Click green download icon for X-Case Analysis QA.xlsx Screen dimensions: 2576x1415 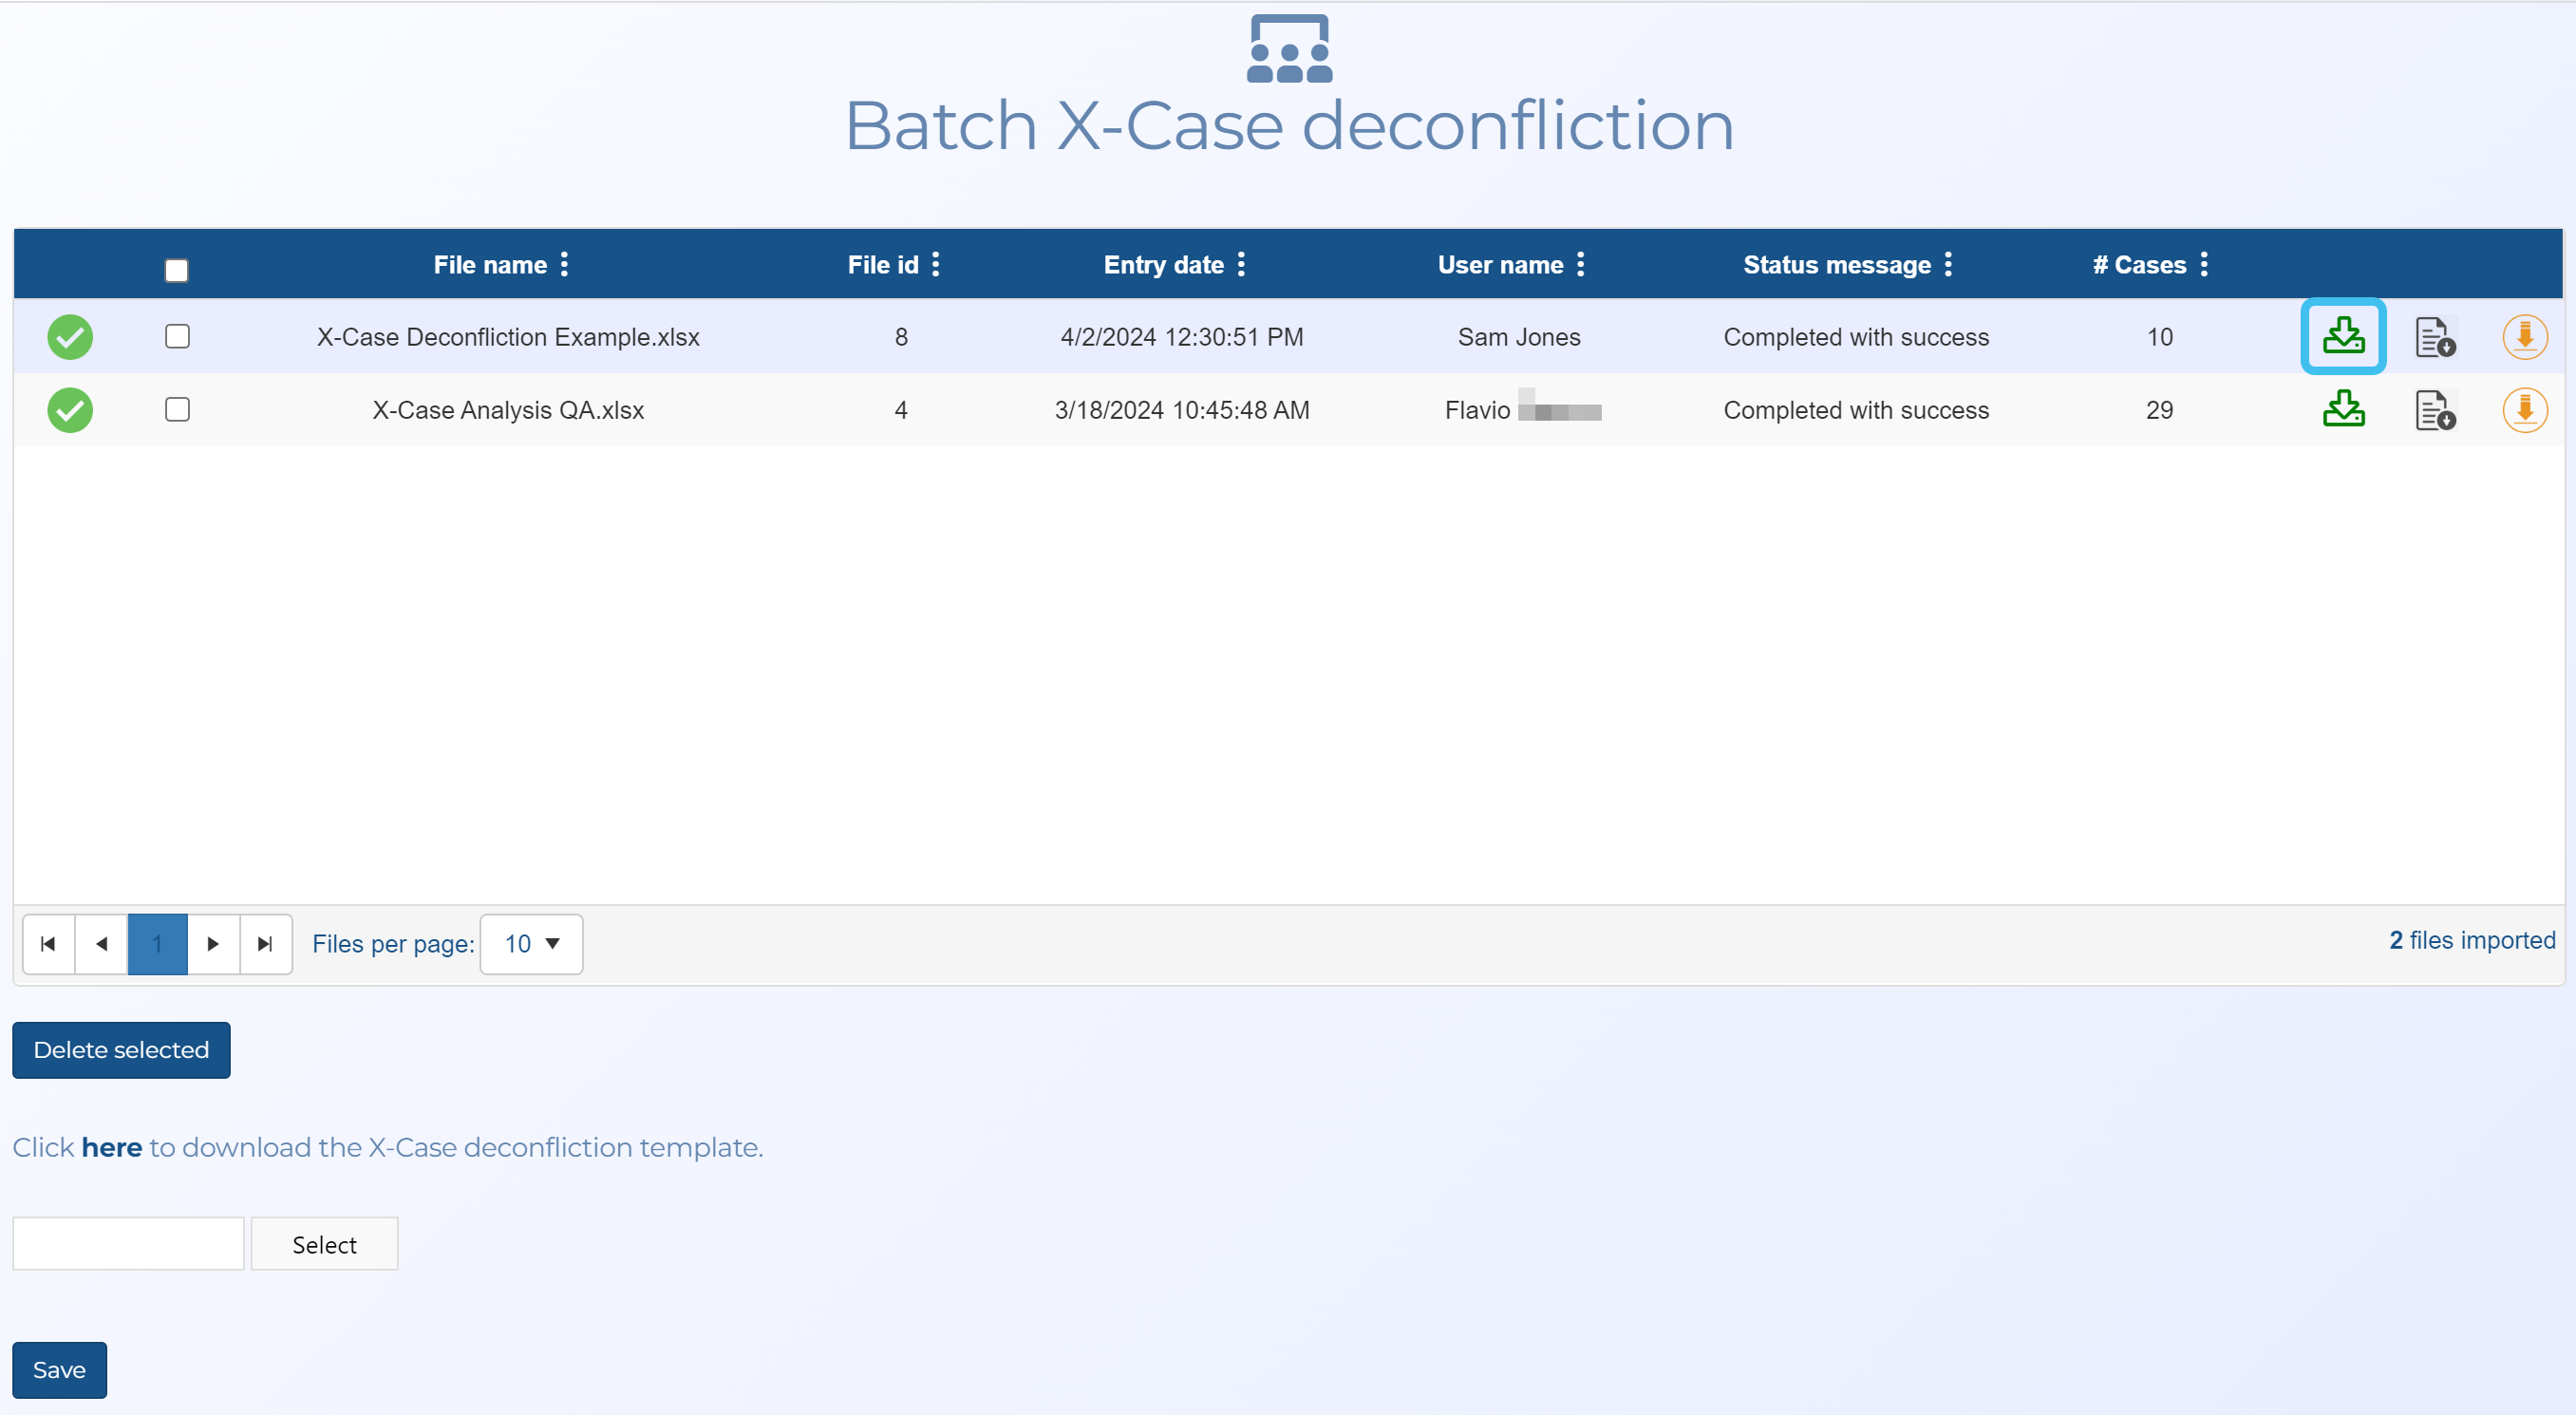pos(2343,409)
